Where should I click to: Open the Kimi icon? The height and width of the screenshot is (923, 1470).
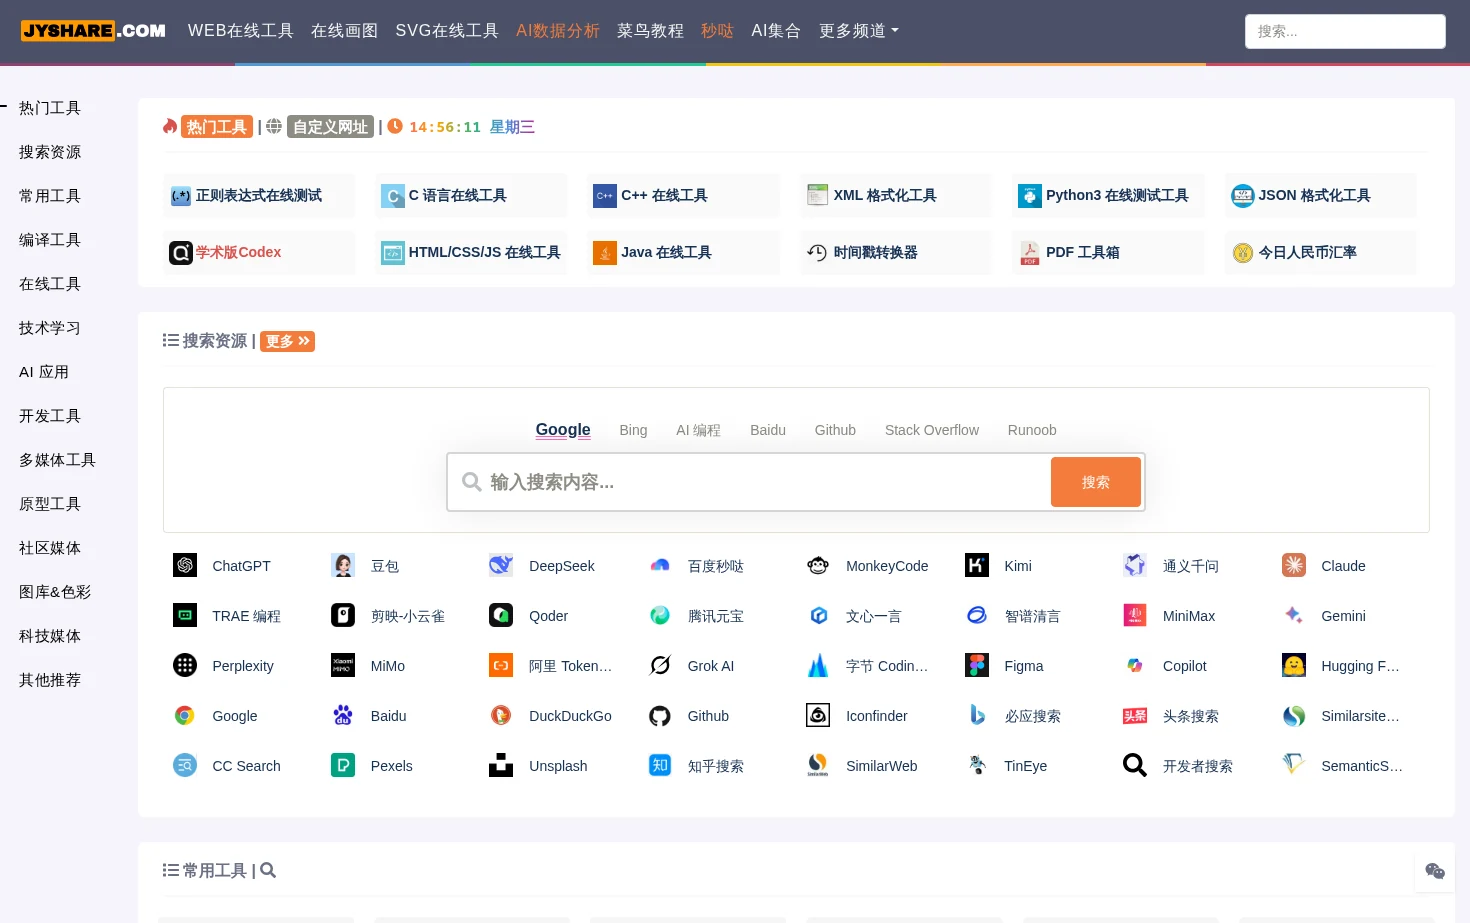tap(977, 566)
